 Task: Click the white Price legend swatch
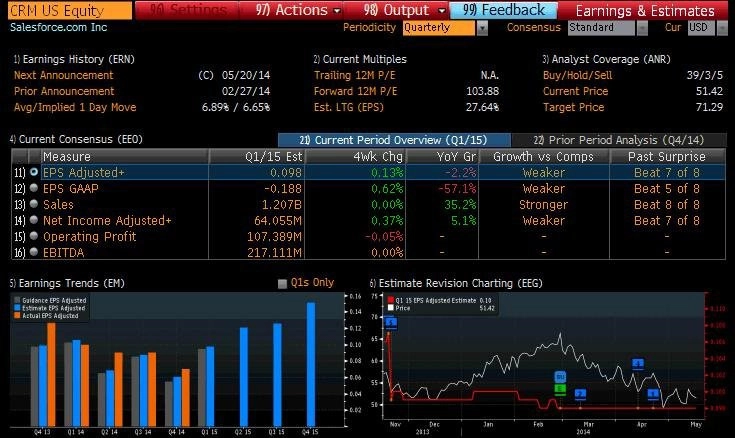(390, 308)
